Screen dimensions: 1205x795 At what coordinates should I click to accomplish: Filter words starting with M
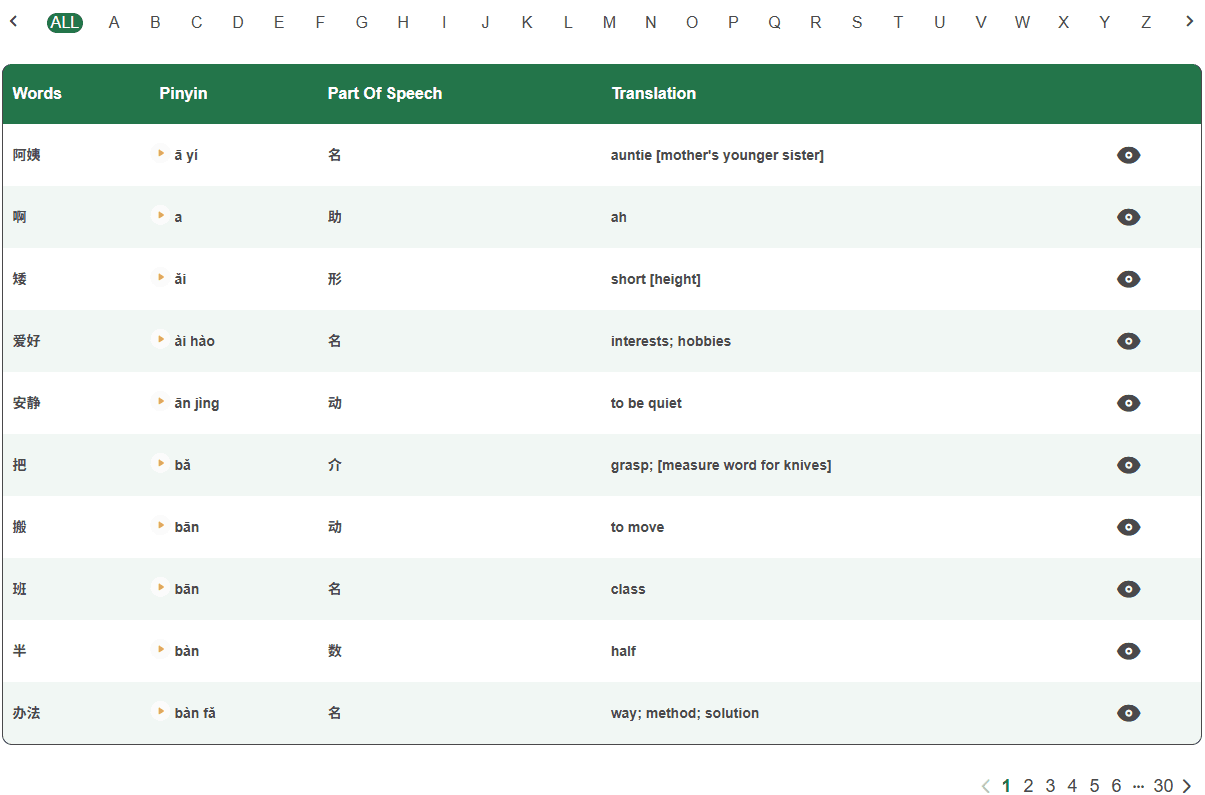(x=609, y=20)
